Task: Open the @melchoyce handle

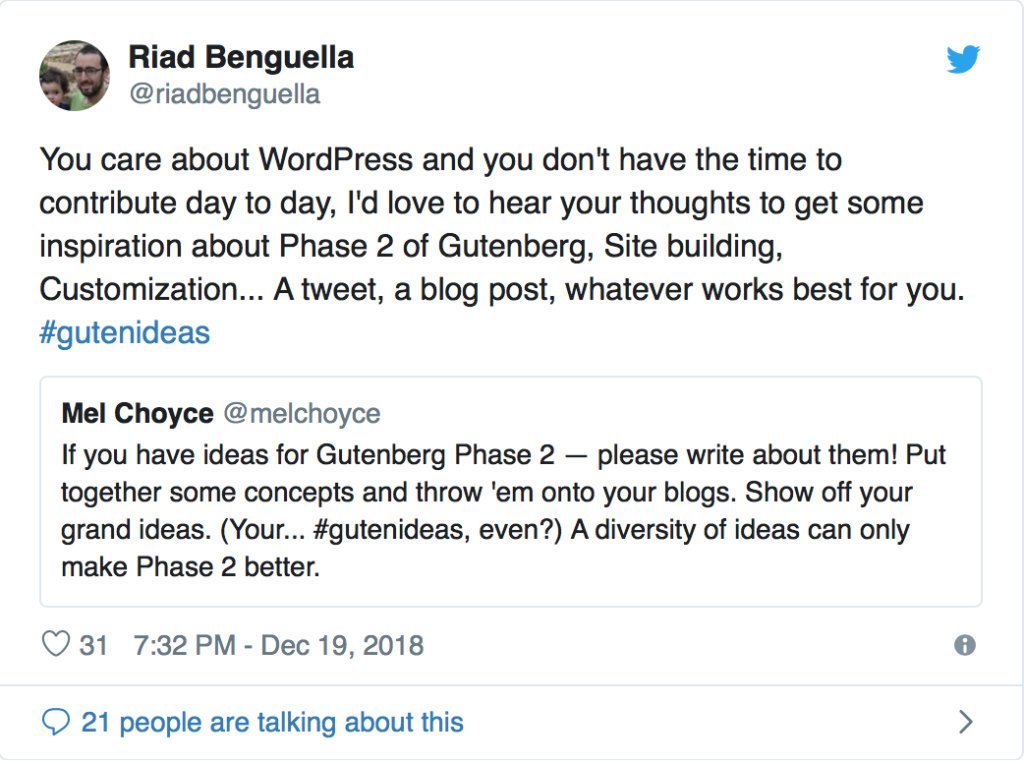Action: point(302,413)
